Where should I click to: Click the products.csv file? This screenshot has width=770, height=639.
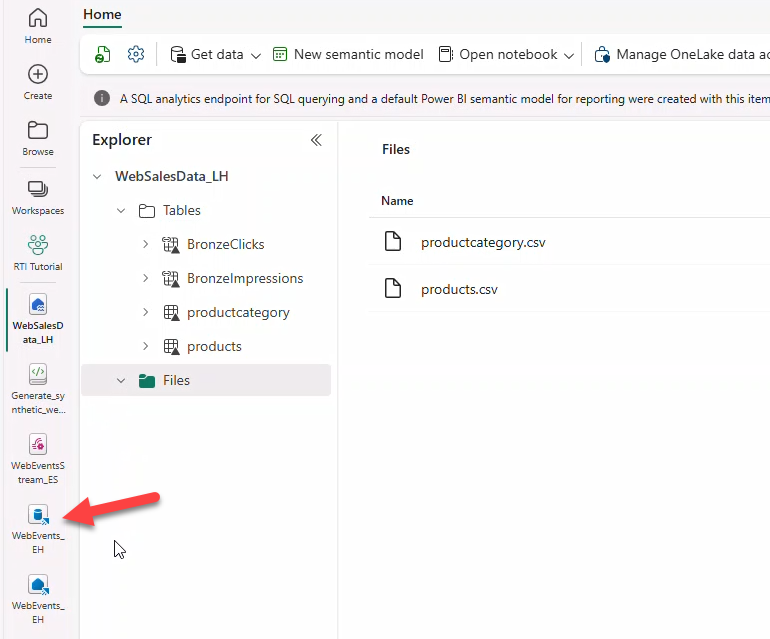pyautogui.click(x=459, y=289)
